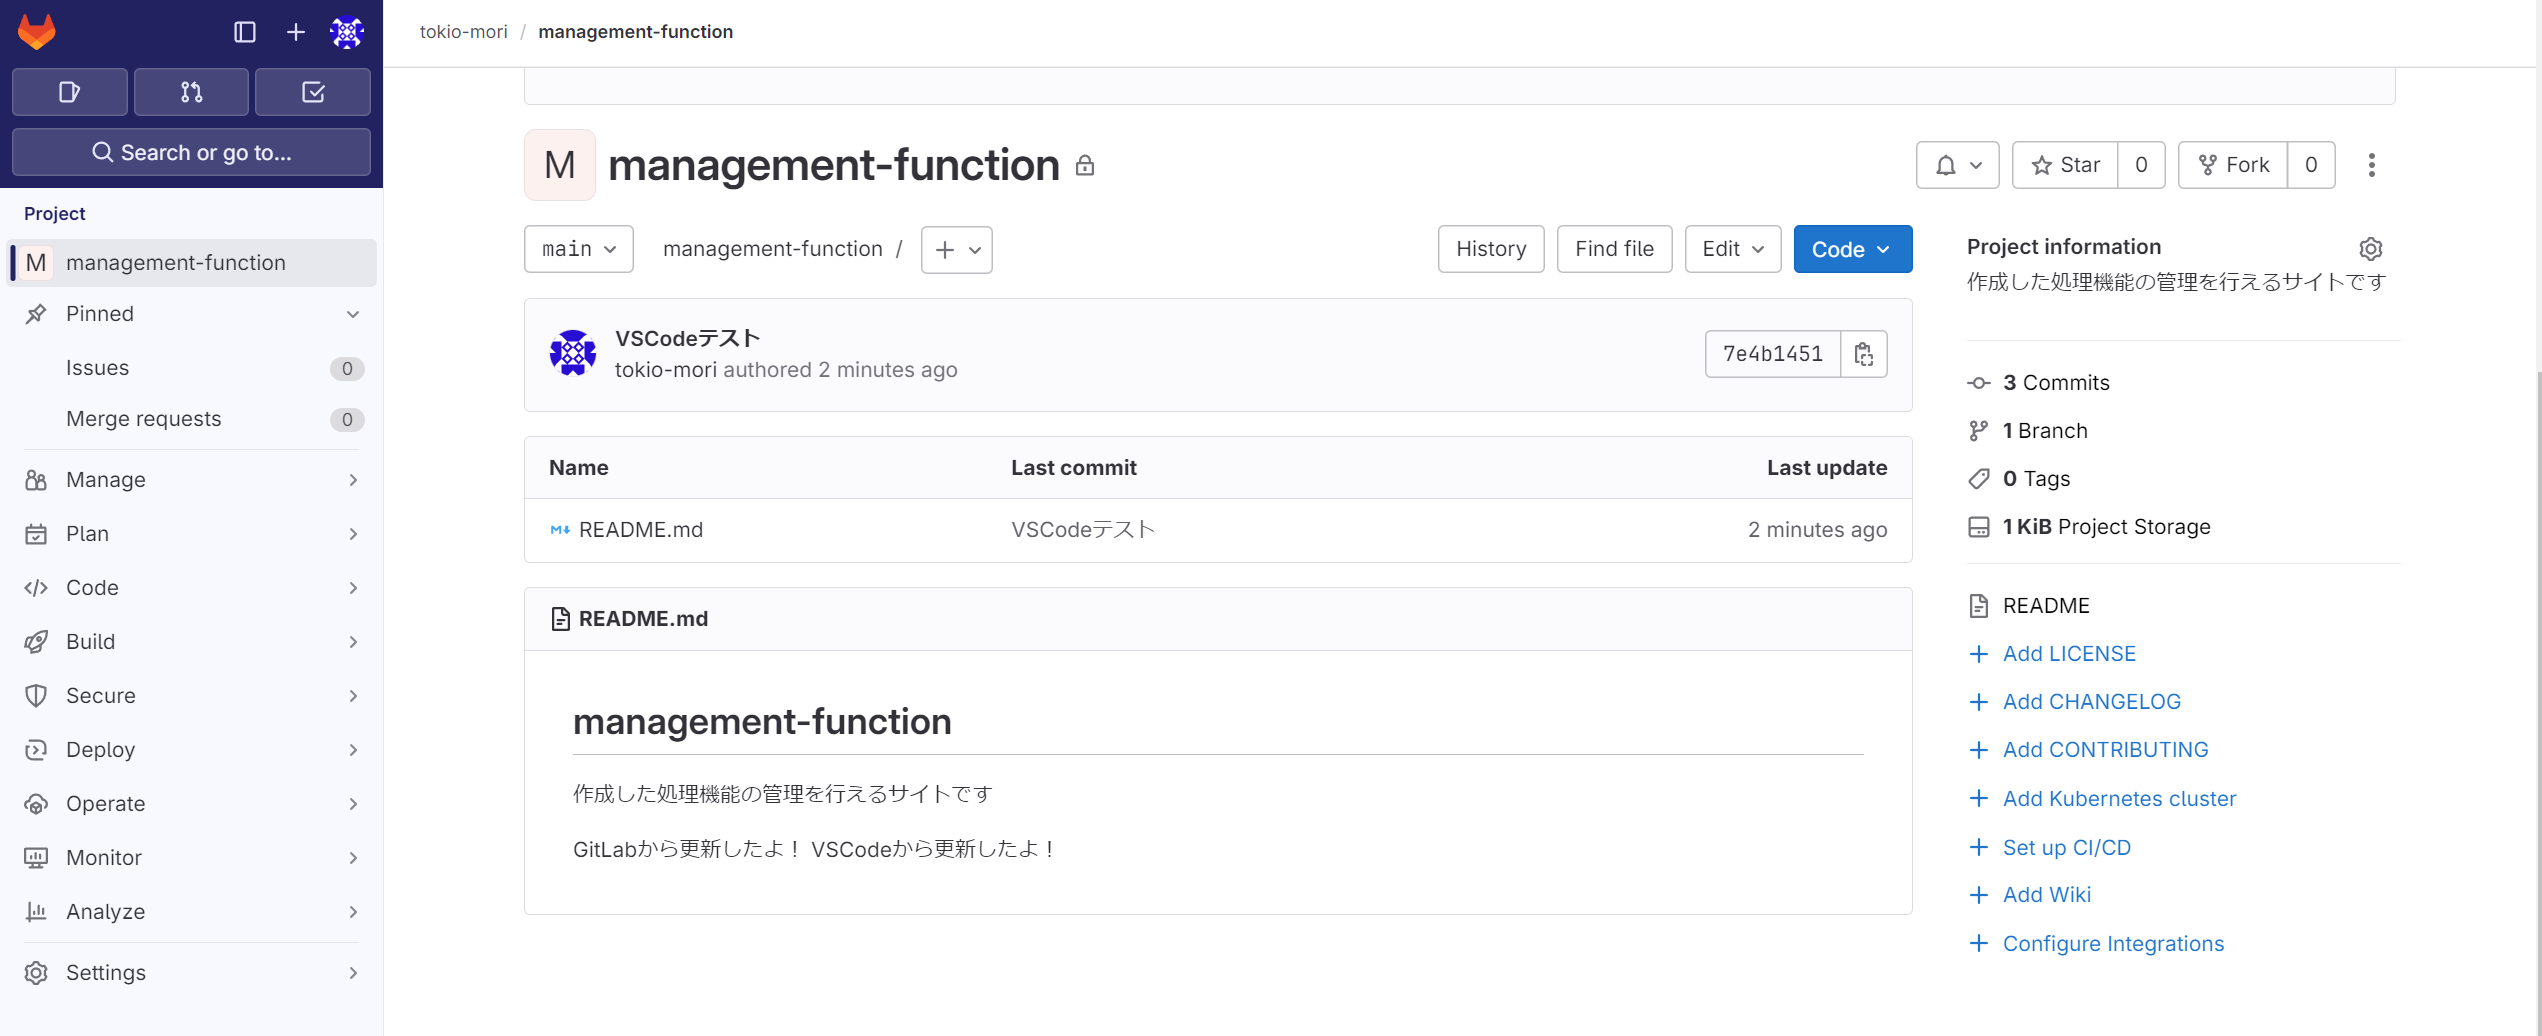Open the to-do list icon button
The height and width of the screenshot is (1036, 2542).
[x=313, y=92]
